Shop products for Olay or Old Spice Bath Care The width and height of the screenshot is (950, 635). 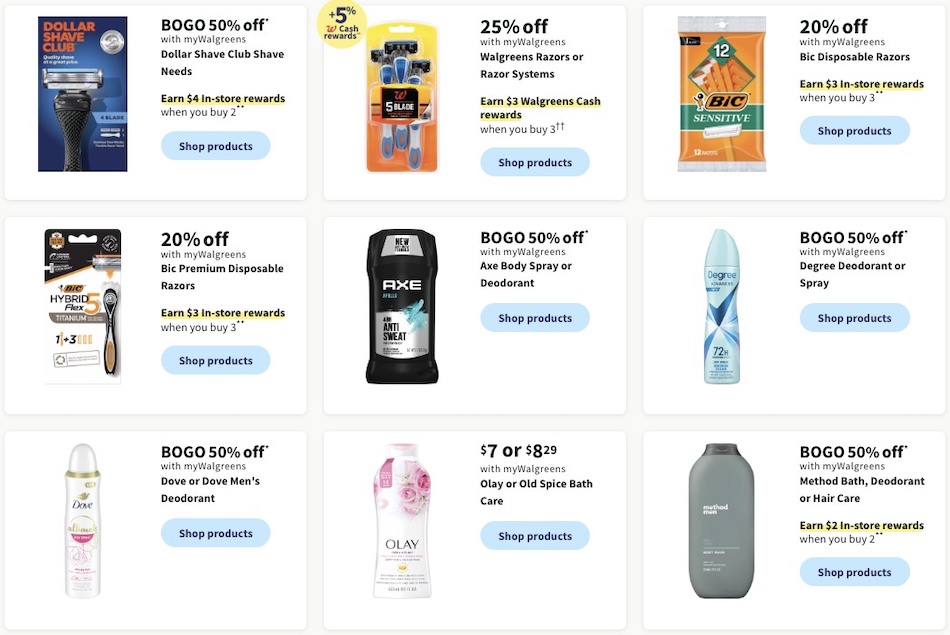pos(535,535)
